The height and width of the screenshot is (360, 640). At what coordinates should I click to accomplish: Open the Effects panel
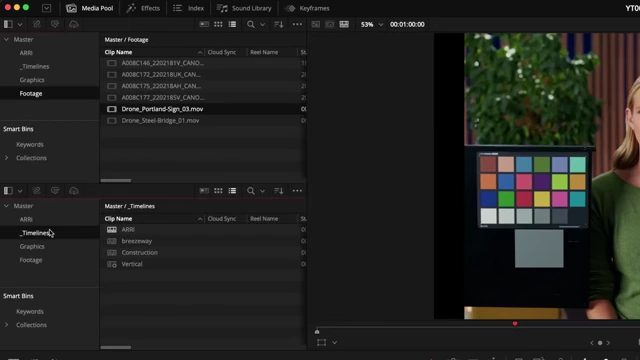(x=143, y=8)
